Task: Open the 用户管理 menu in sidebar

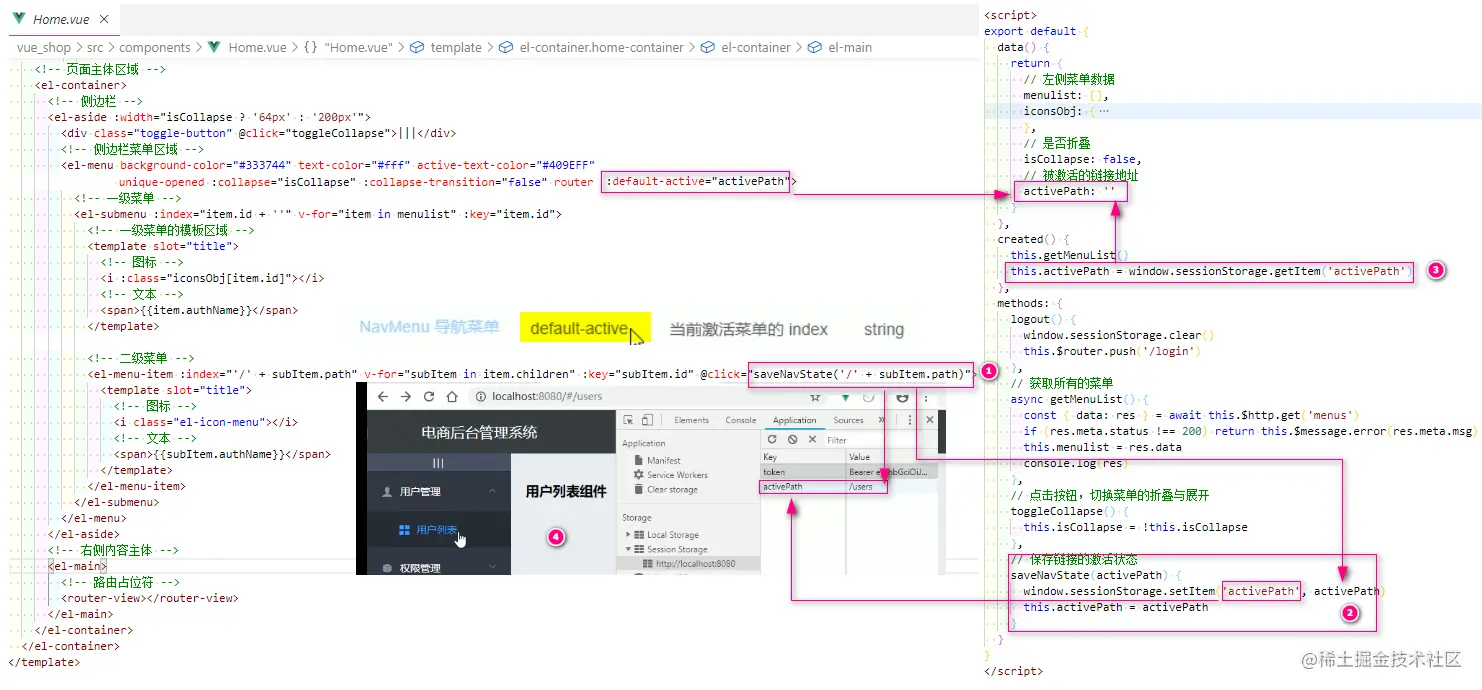Action: [x=438, y=491]
